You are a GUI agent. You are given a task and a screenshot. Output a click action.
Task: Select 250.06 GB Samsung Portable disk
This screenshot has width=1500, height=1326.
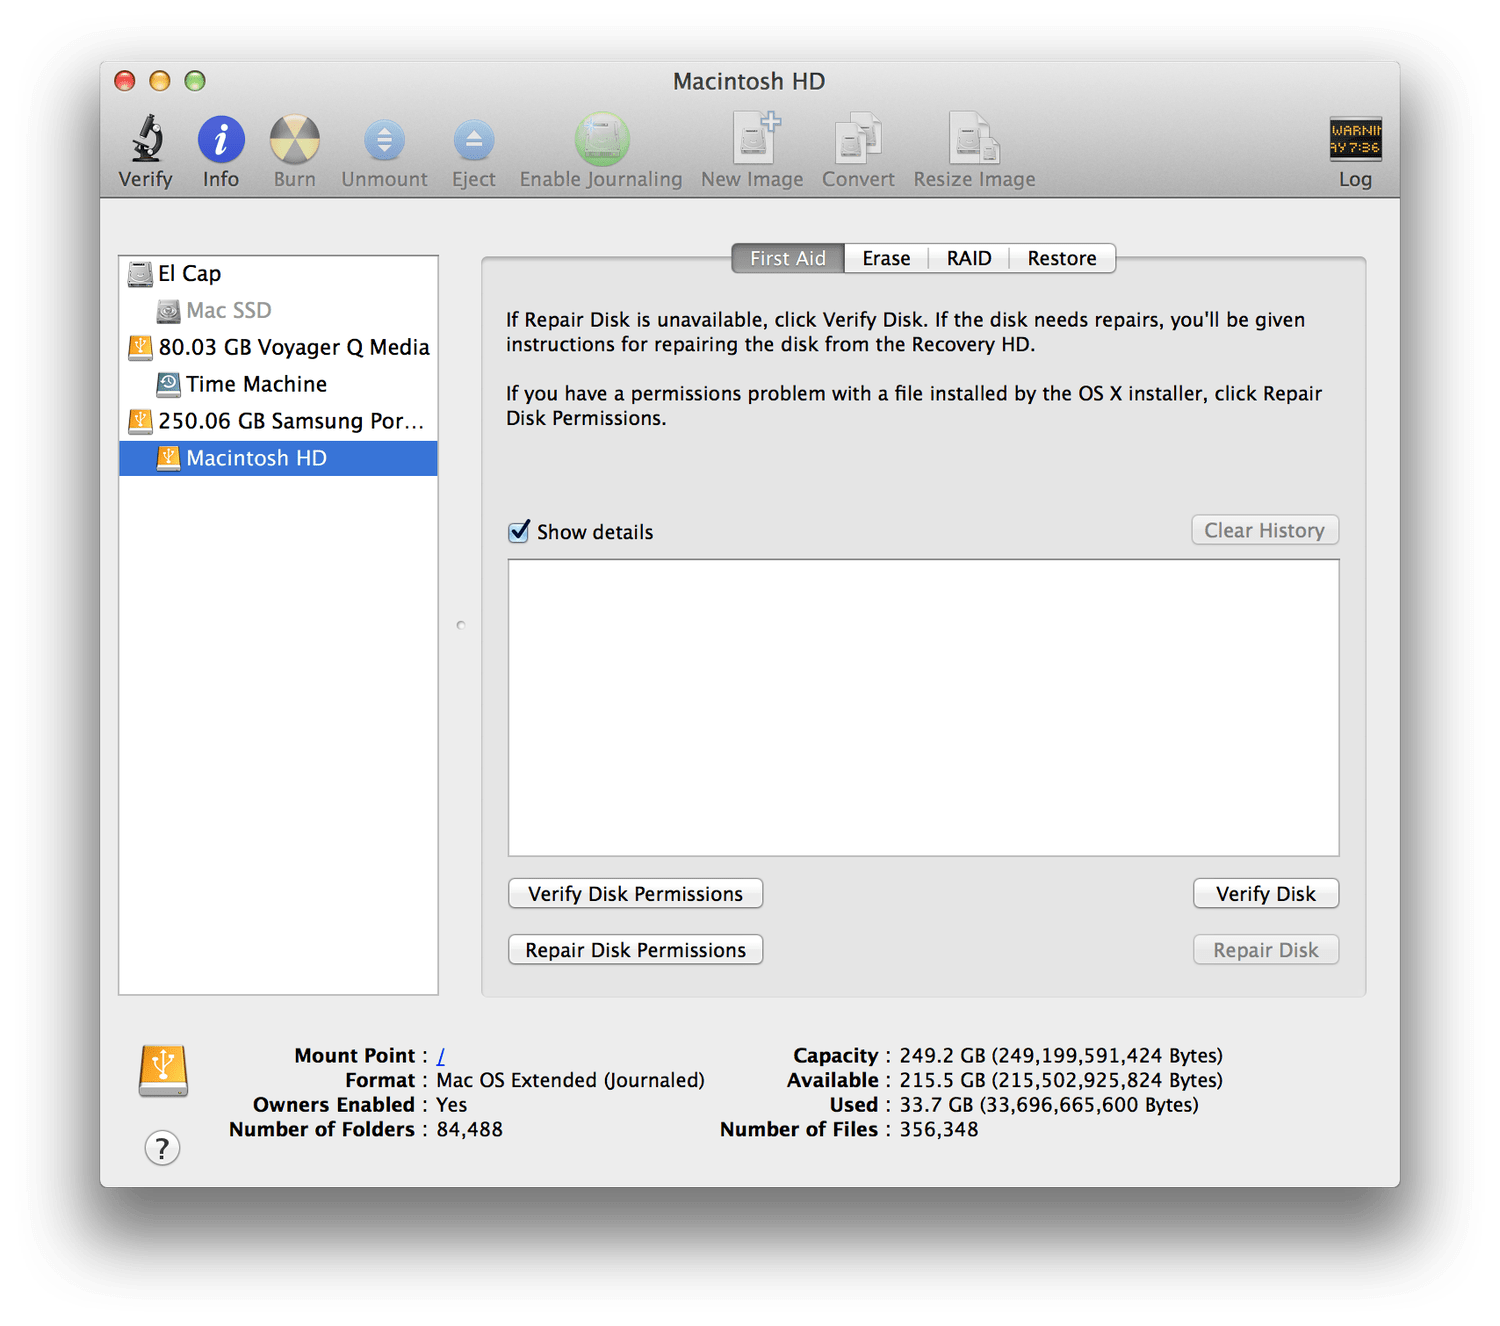[278, 421]
